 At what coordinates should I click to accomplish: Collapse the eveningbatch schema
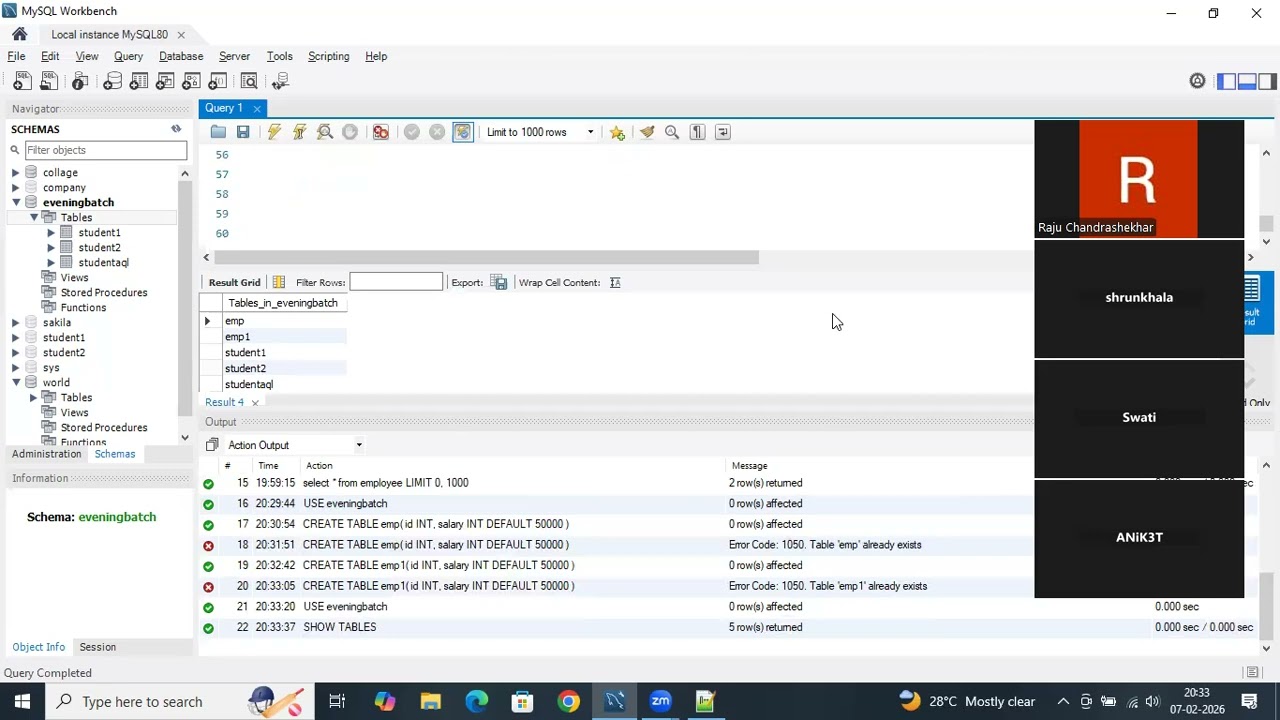(16, 203)
